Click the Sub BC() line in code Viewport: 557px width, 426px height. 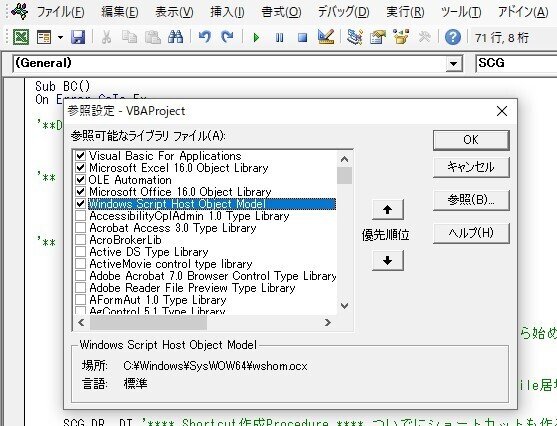[x=63, y=86]
